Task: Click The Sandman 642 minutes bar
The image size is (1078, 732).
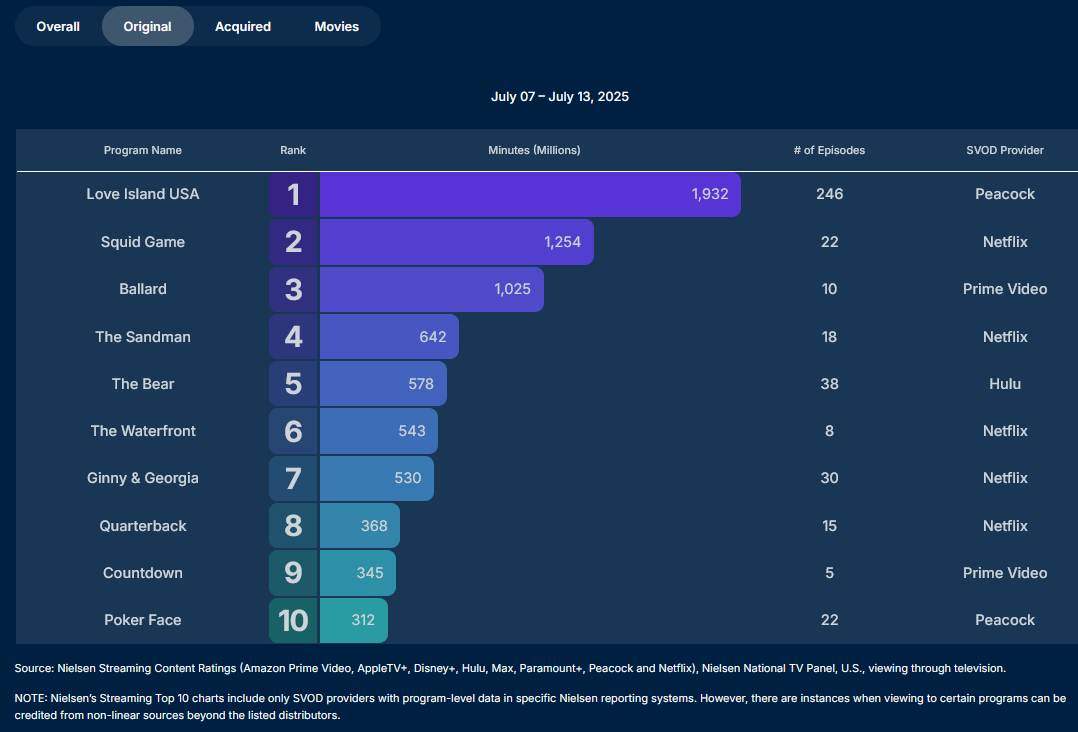Action: pos(389,337)
